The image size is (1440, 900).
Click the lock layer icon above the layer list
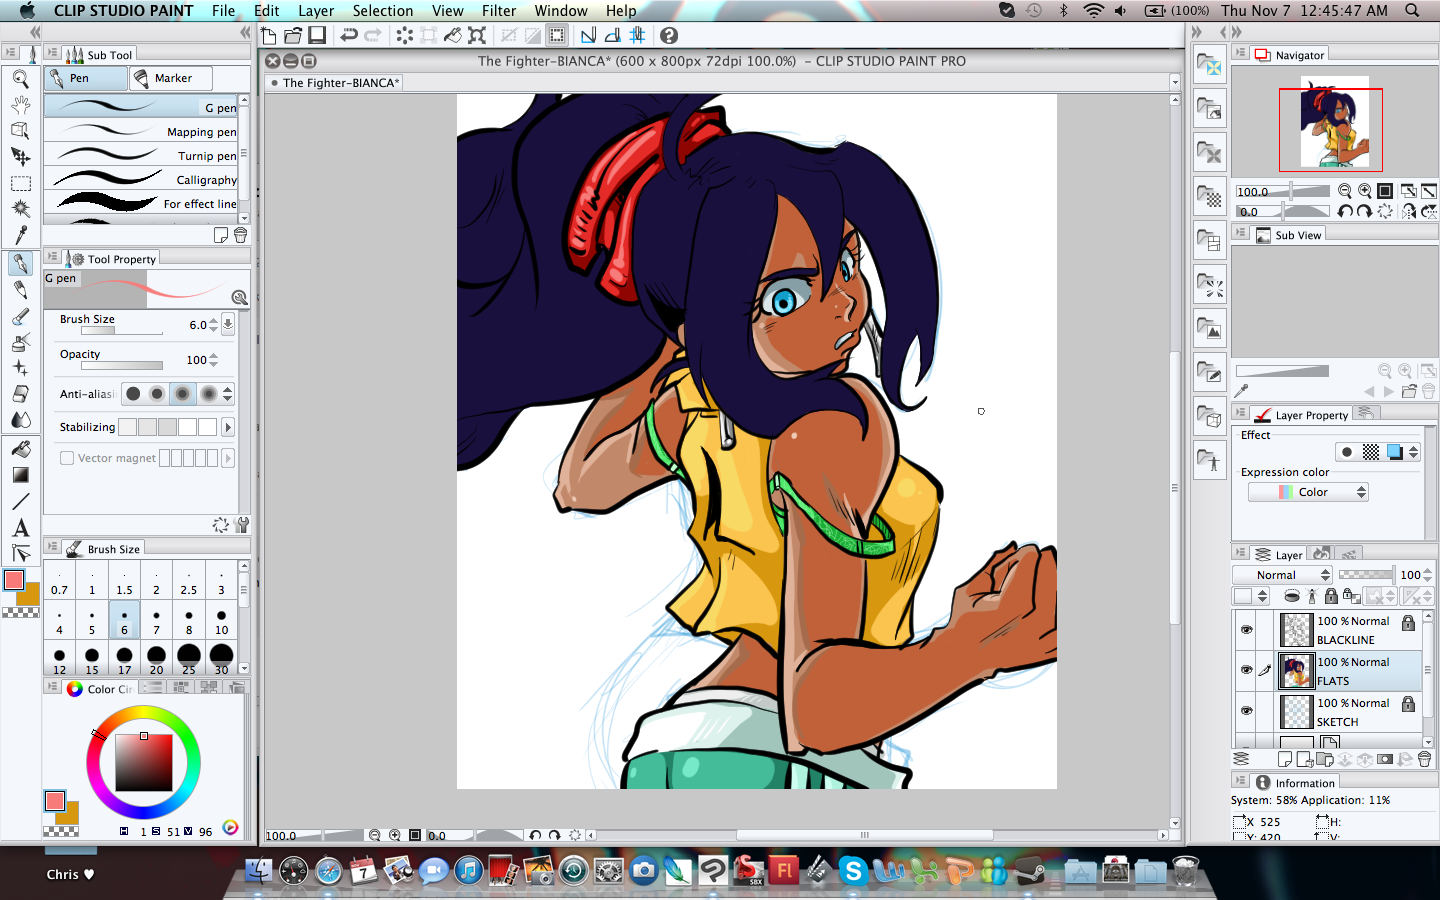1331,596
